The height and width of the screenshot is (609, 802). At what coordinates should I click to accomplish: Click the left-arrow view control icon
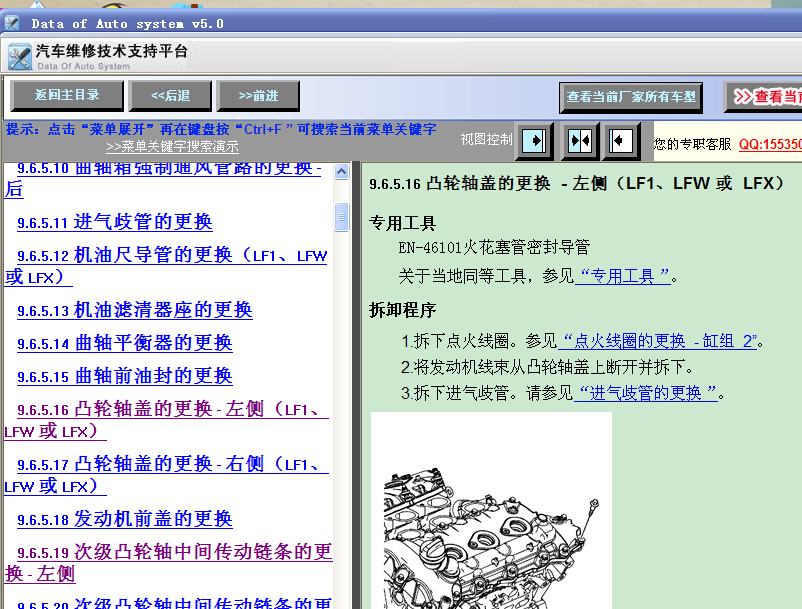coord(620,141)
